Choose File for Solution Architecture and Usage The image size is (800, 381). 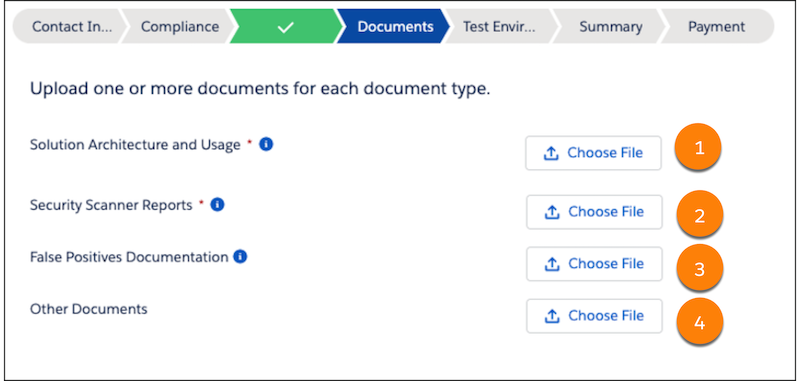(593, 153)
